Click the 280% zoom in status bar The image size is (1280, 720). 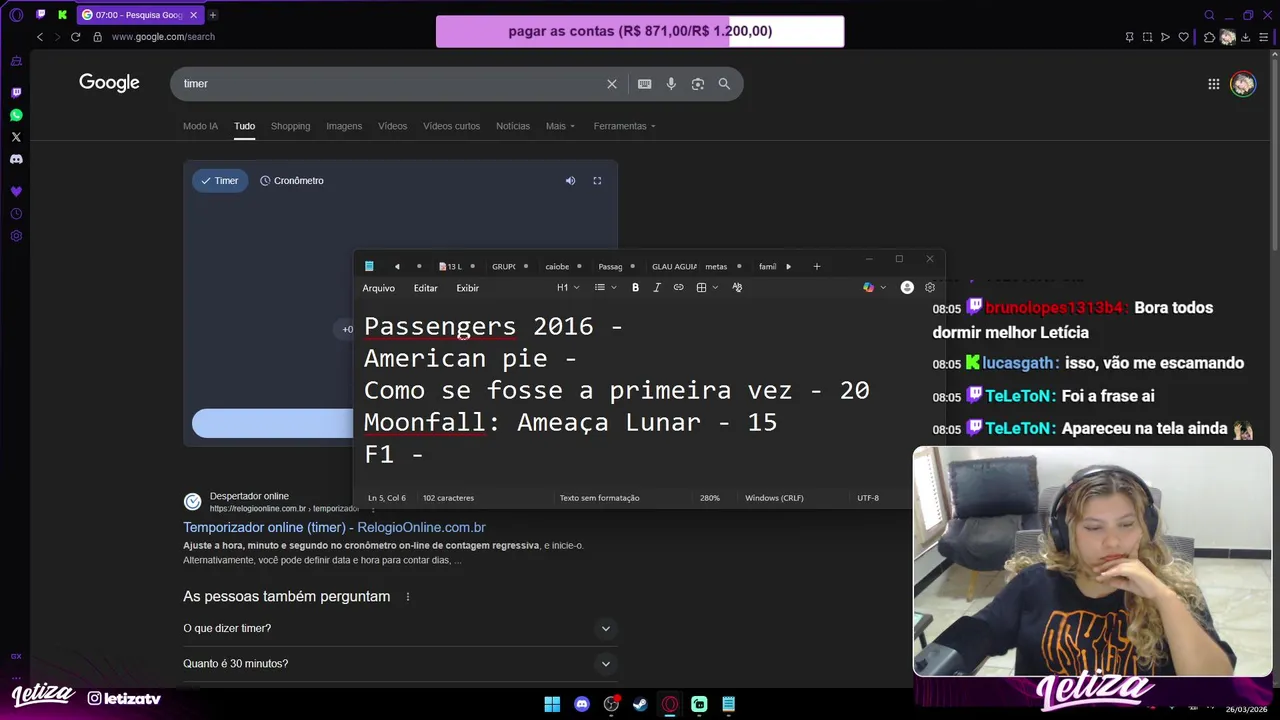(x=710, y=498)
